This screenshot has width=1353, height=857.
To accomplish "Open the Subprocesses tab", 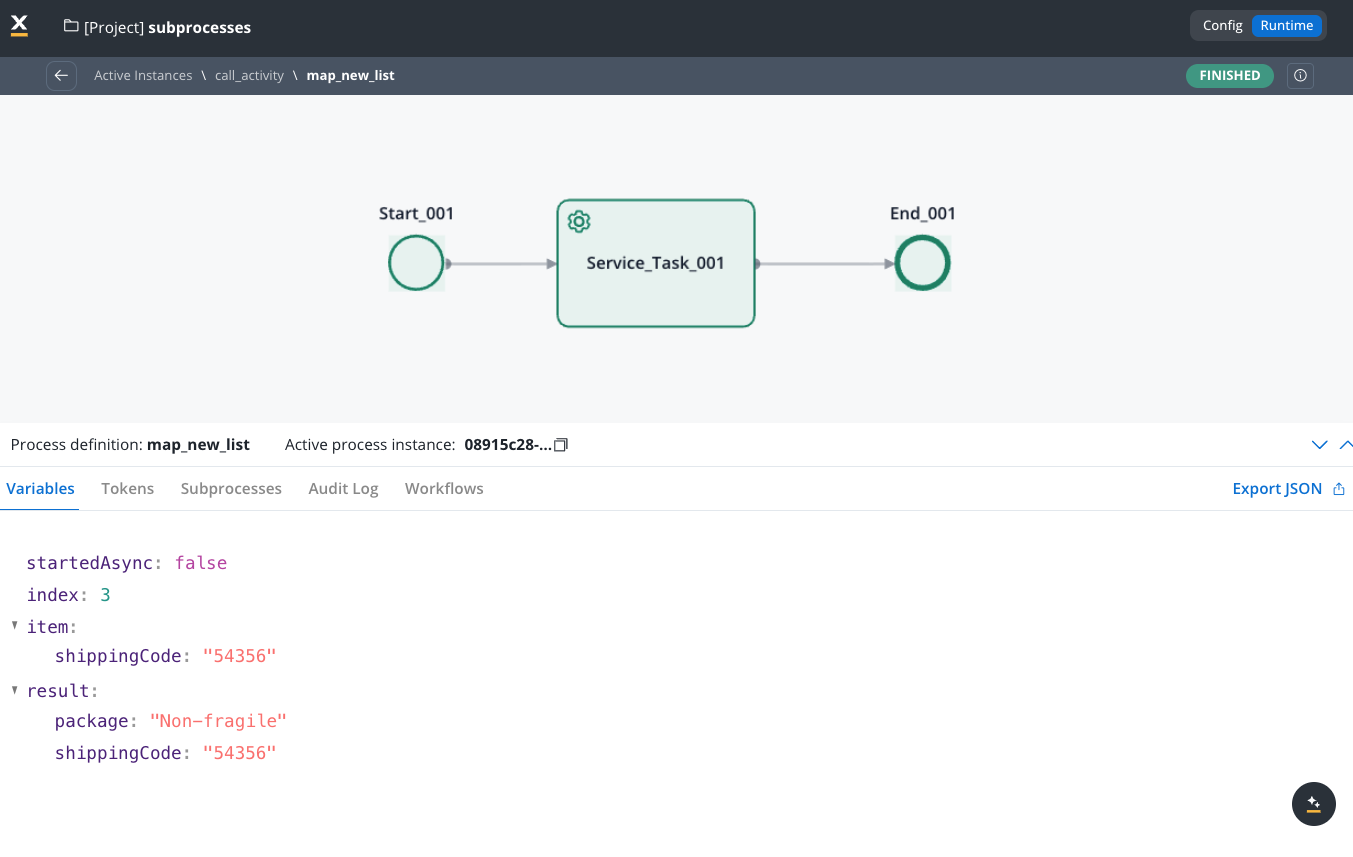I will click(x=231, y=489).
